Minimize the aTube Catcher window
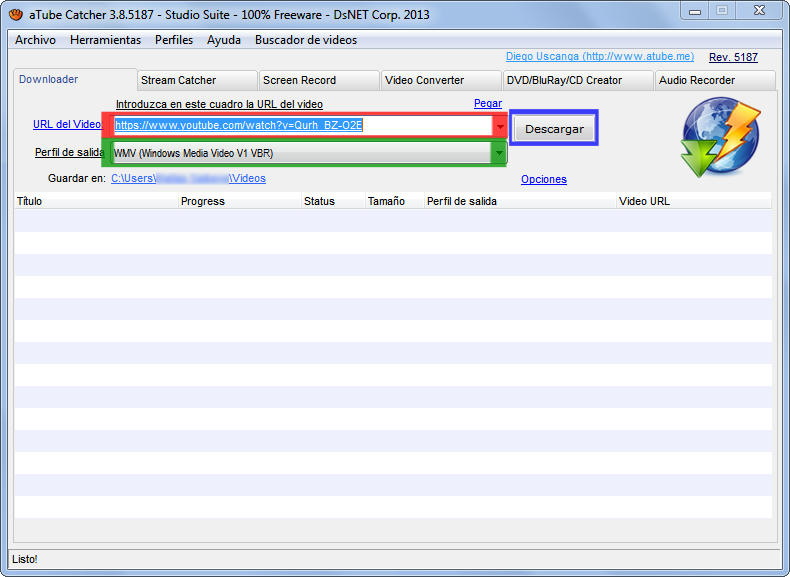The image size is (790, 577). click(x=695, y=11)
